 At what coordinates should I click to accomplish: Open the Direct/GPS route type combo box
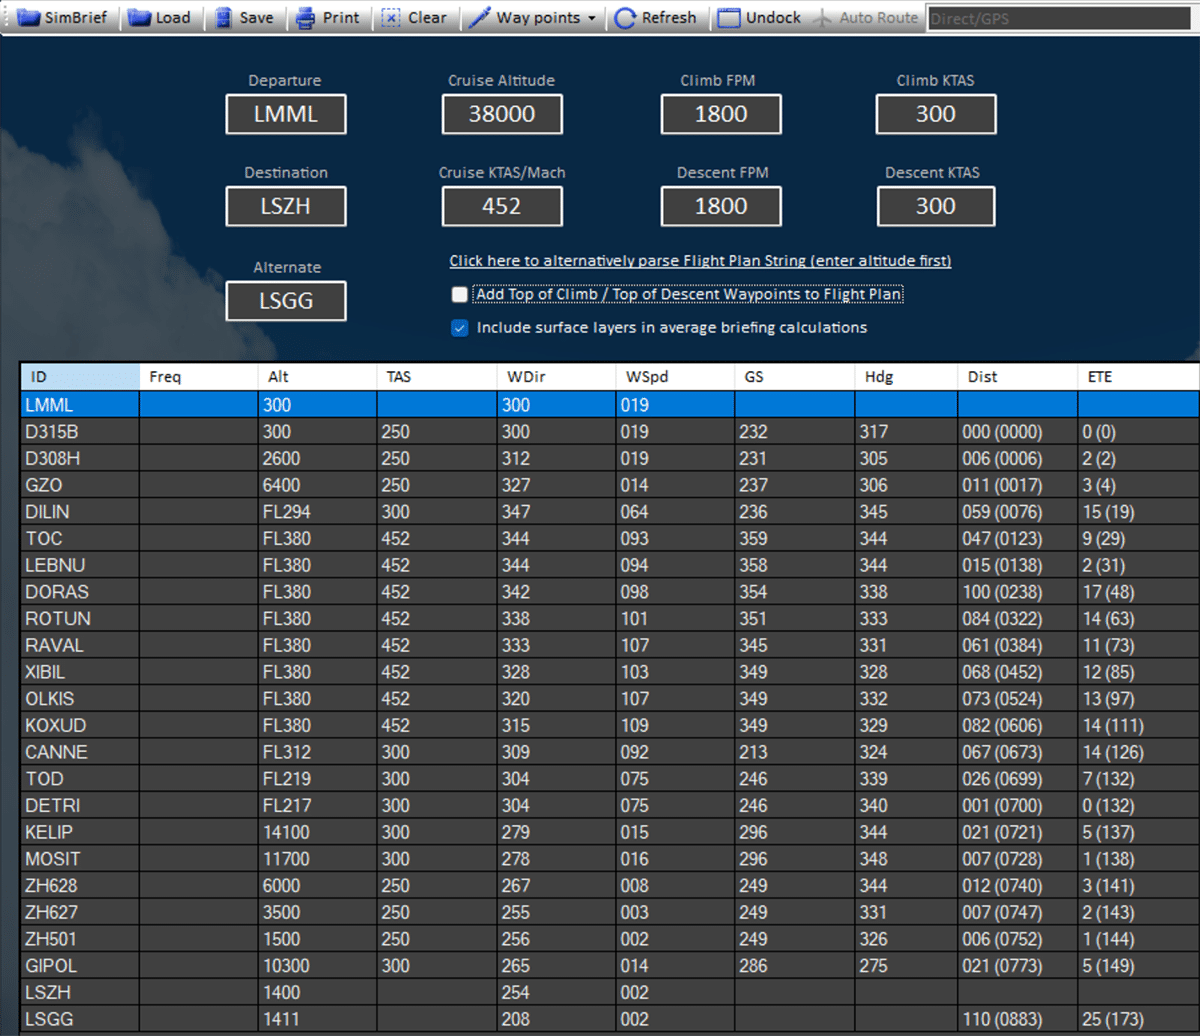click(x=1060, y=18)
